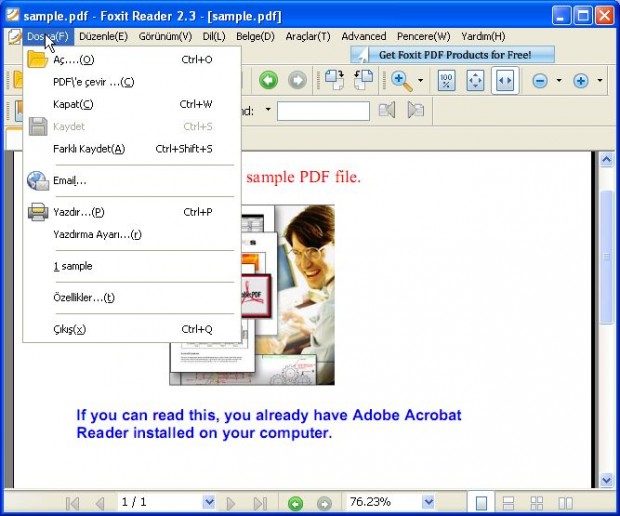Open Özellikler...(t) document properties

tap(132, 298)
